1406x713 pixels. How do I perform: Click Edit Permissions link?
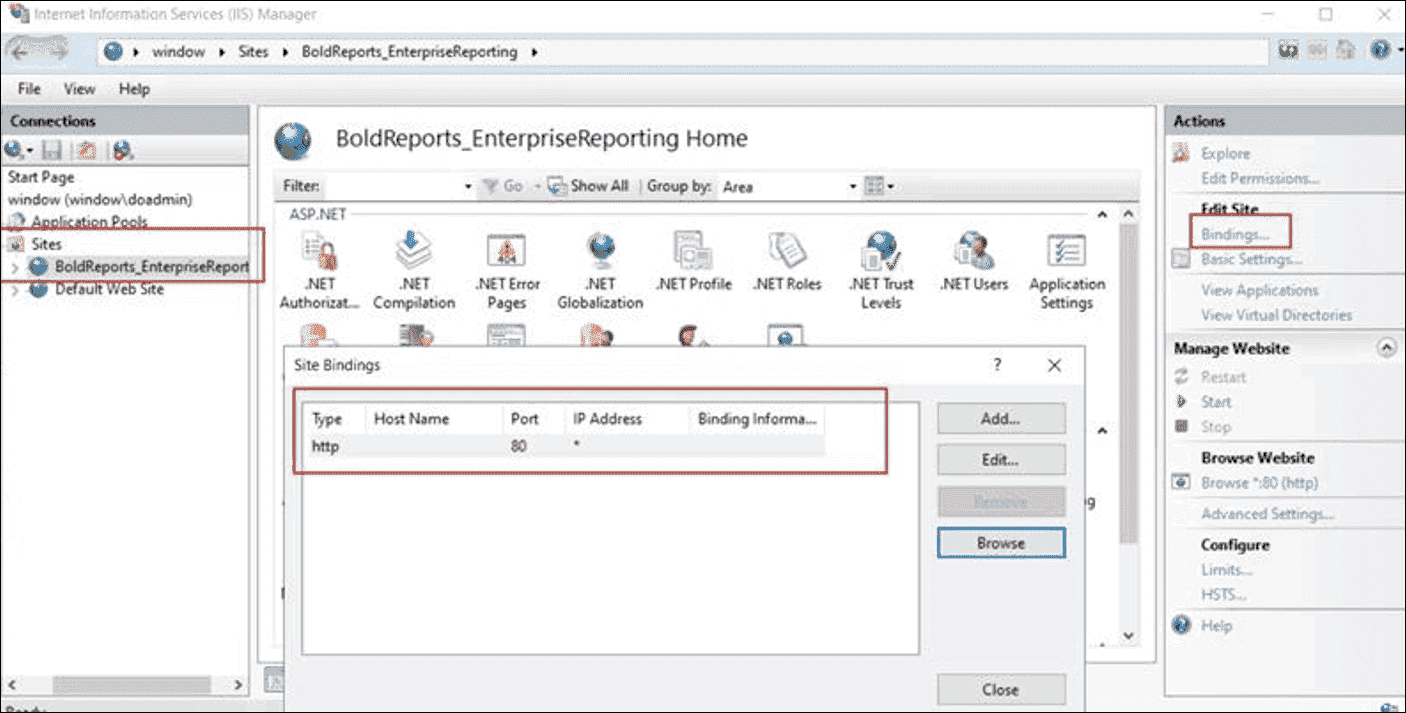[1260, 178]
